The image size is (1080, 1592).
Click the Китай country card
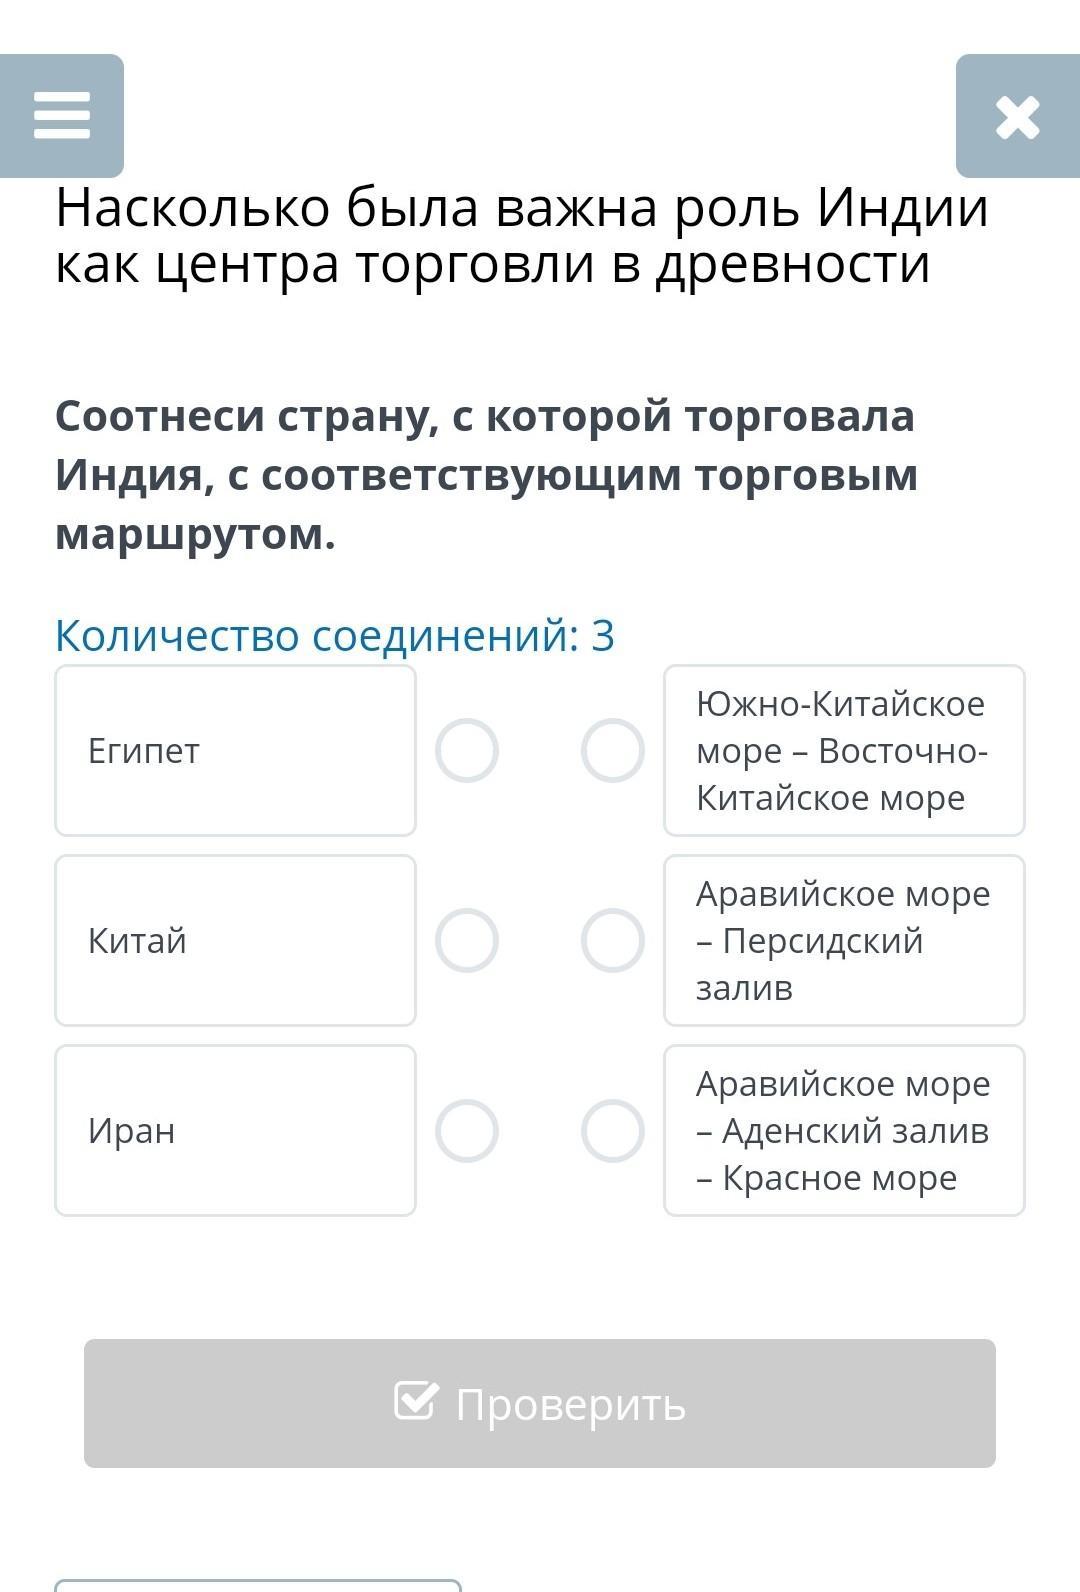(235, 940)
